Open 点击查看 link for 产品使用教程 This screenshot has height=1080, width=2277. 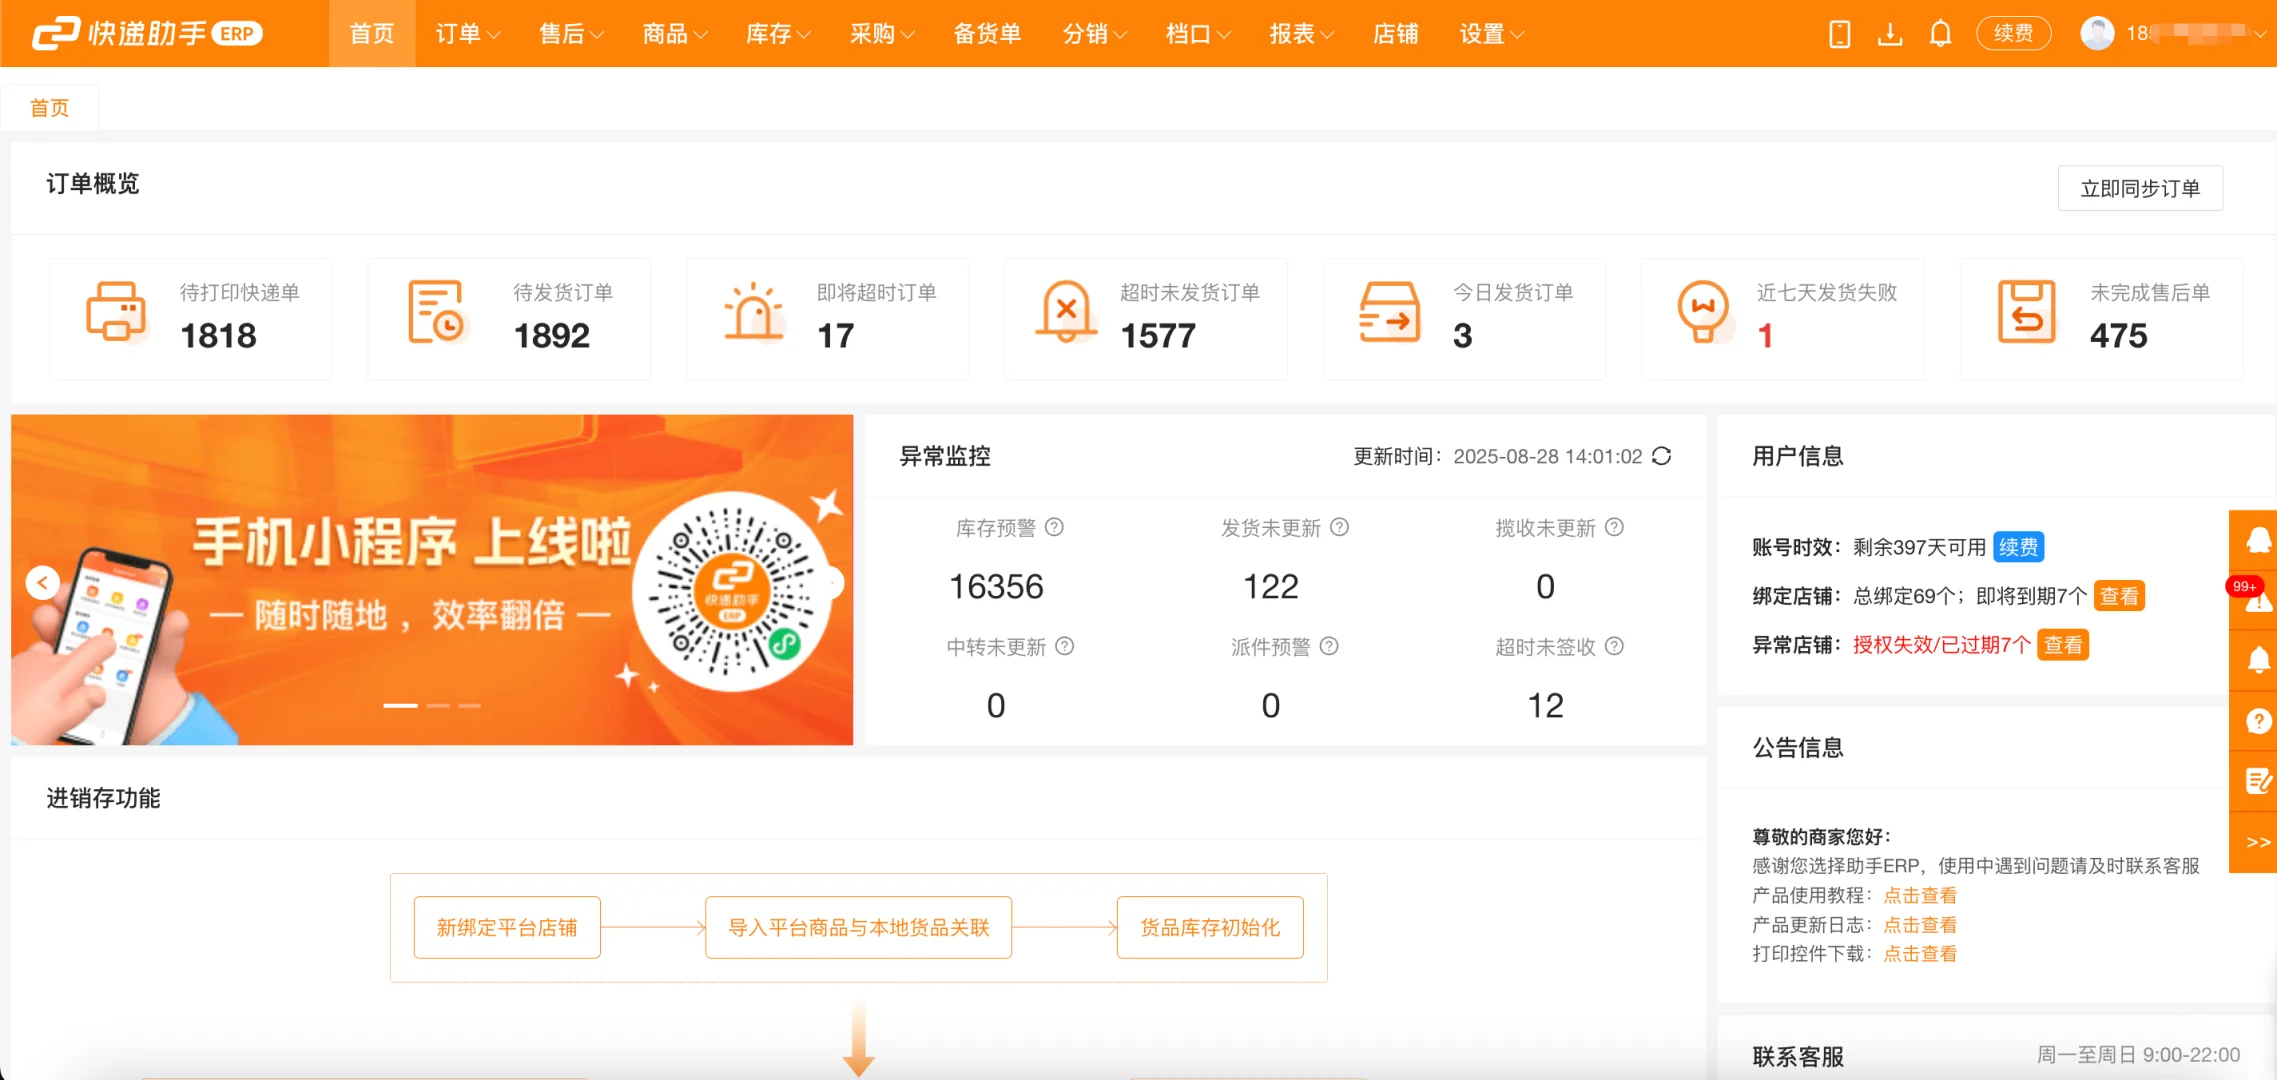coord(1920,894)
